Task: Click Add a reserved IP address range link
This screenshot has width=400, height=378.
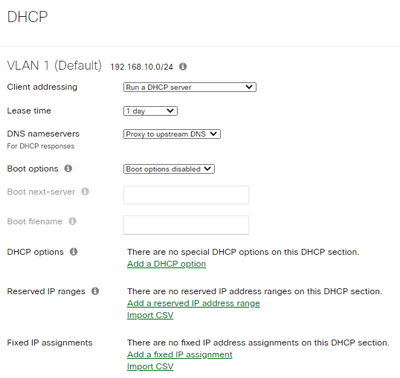Action: click(x=193, y=303)
